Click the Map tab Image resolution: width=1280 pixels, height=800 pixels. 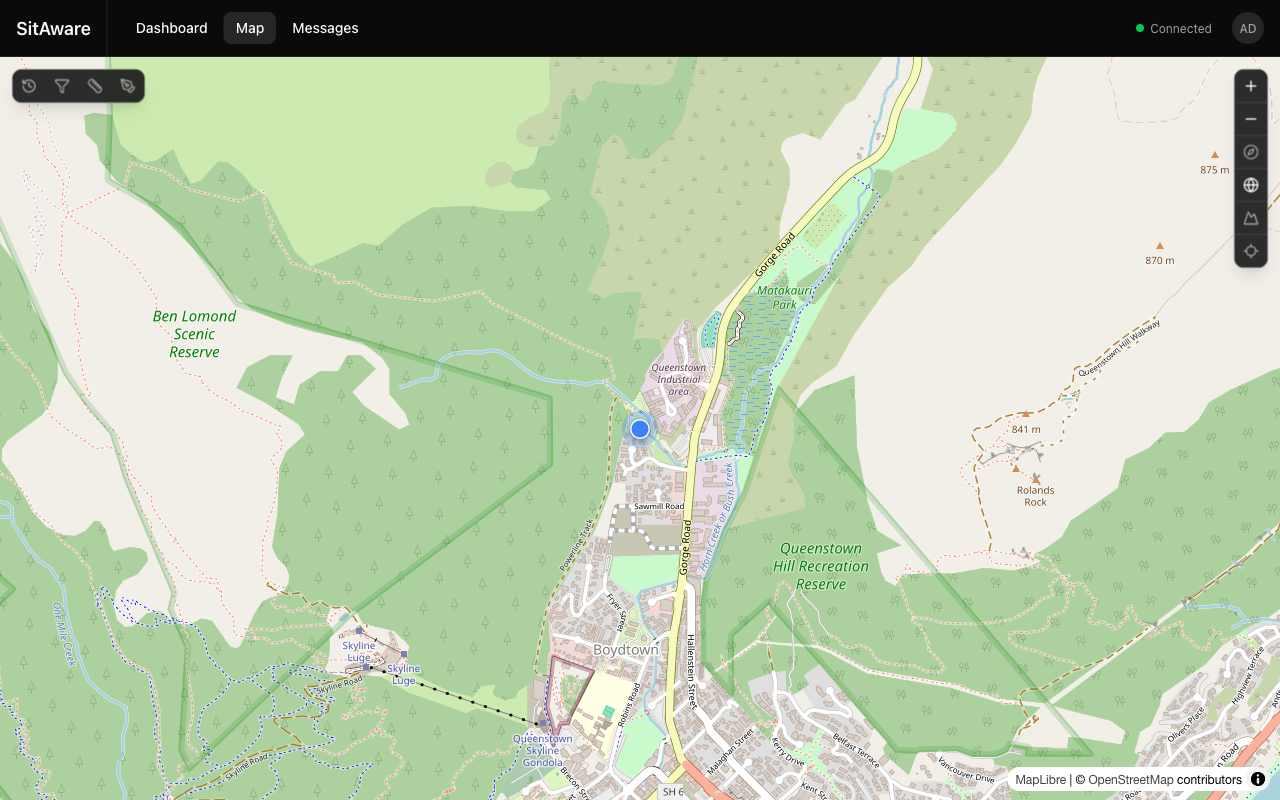pos(249,28)
